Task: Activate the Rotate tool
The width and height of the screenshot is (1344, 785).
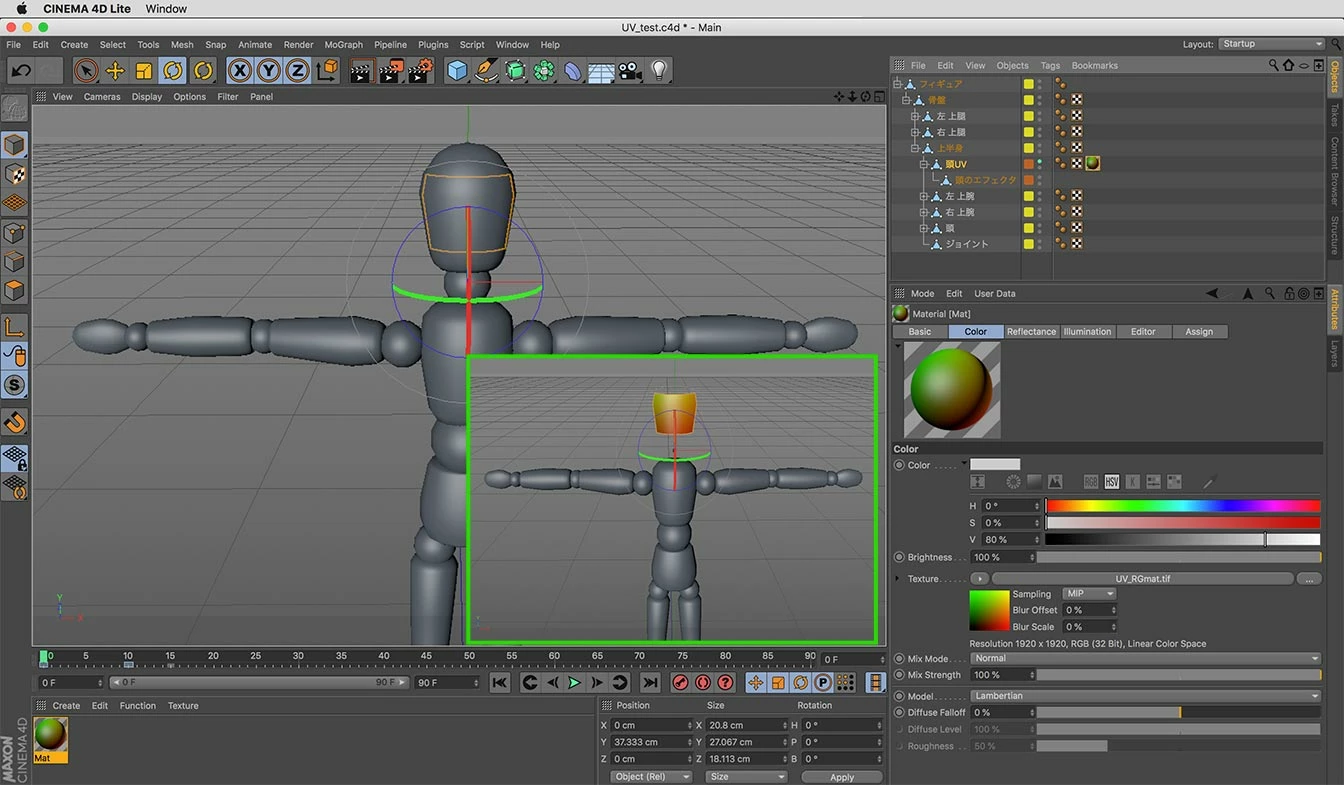Action: click(x=173, y=70)
